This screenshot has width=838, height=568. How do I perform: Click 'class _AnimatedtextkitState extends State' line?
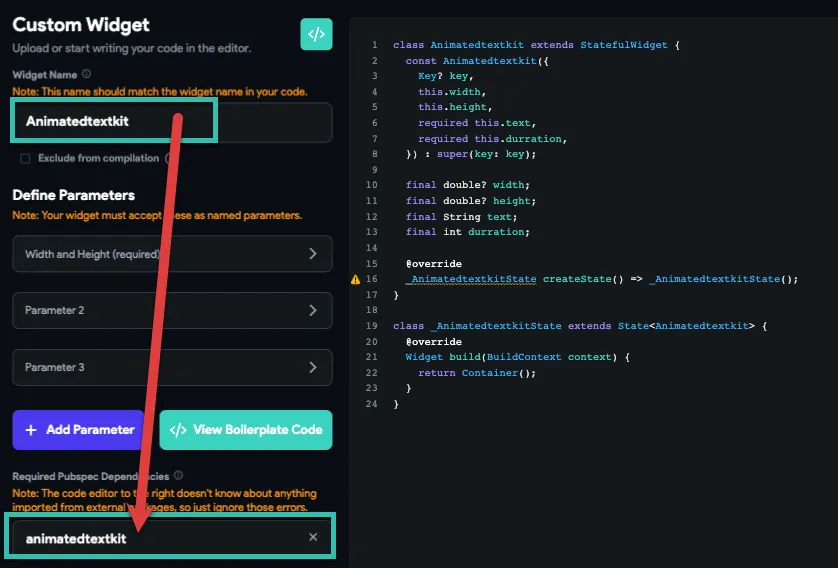click(580, 326)
